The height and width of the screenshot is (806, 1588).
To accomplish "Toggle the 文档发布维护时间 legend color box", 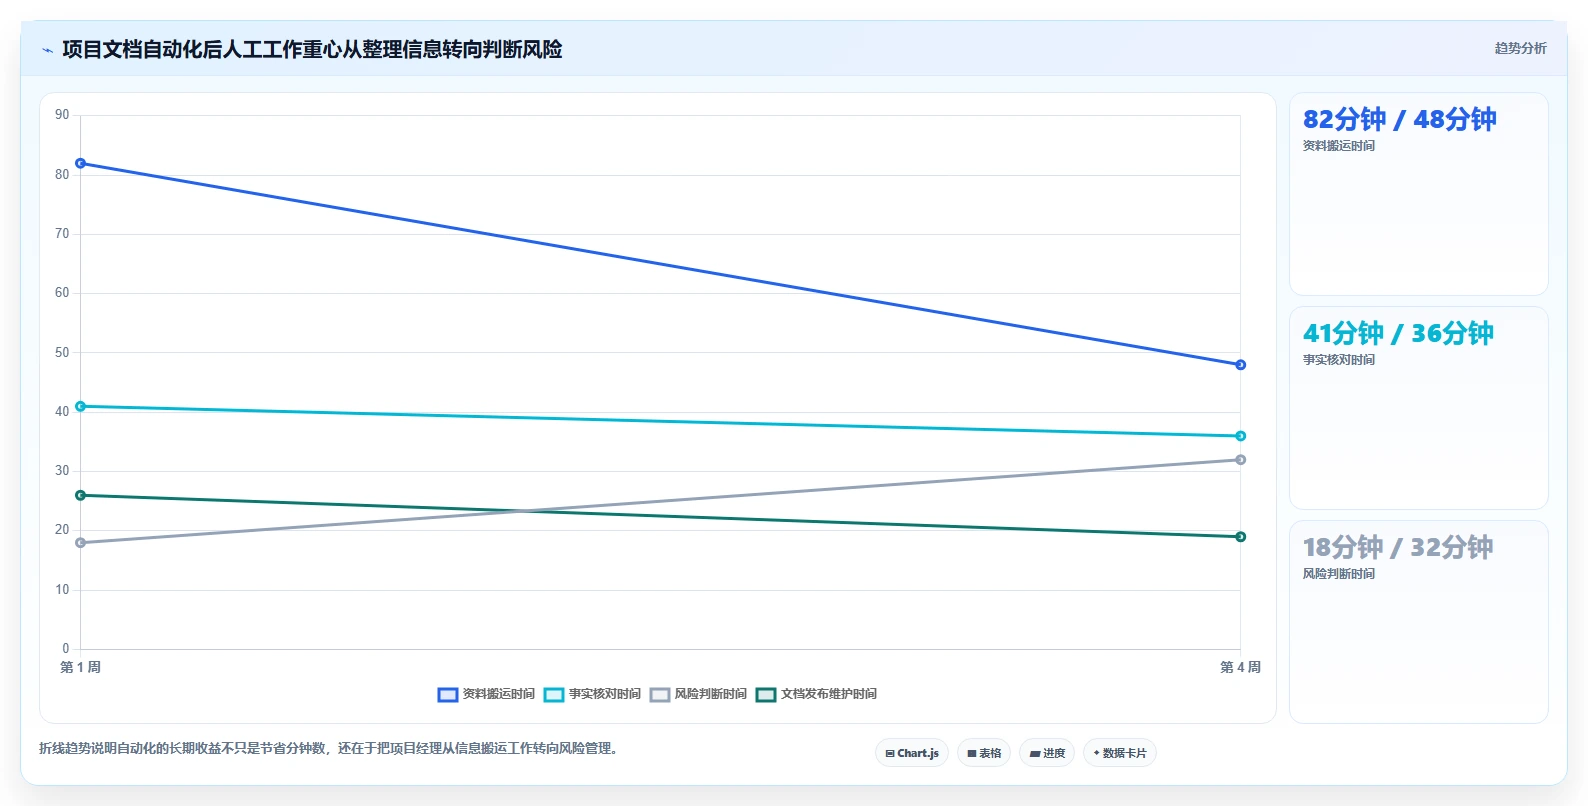I will pos(766,695).
